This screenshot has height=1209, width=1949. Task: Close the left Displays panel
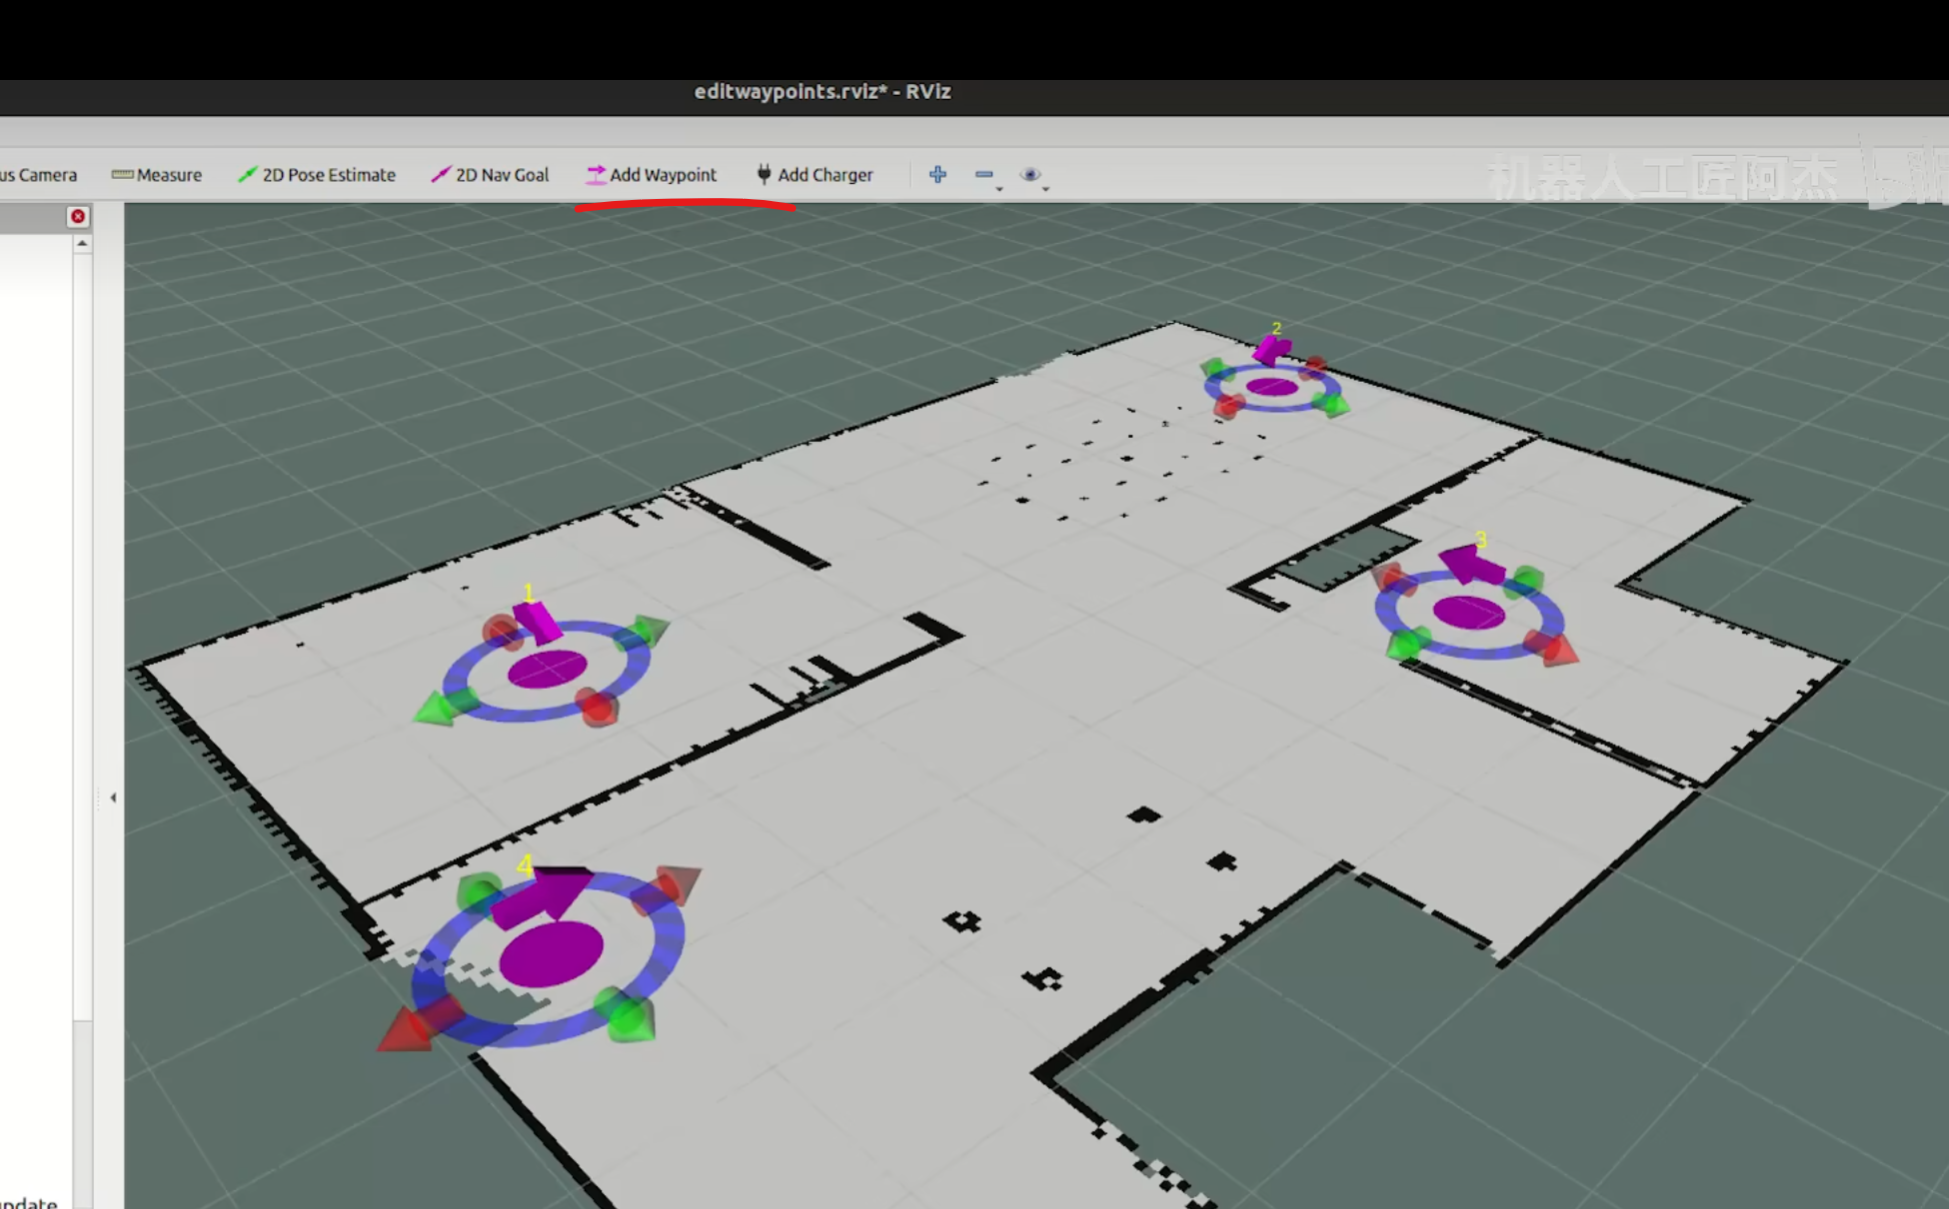pyautogui.click(x=78, y=216)
